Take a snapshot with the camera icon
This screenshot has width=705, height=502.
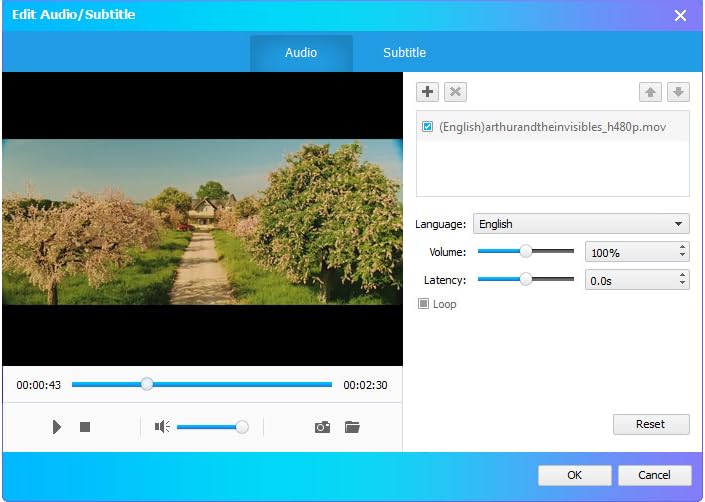[x=322, y=427]
